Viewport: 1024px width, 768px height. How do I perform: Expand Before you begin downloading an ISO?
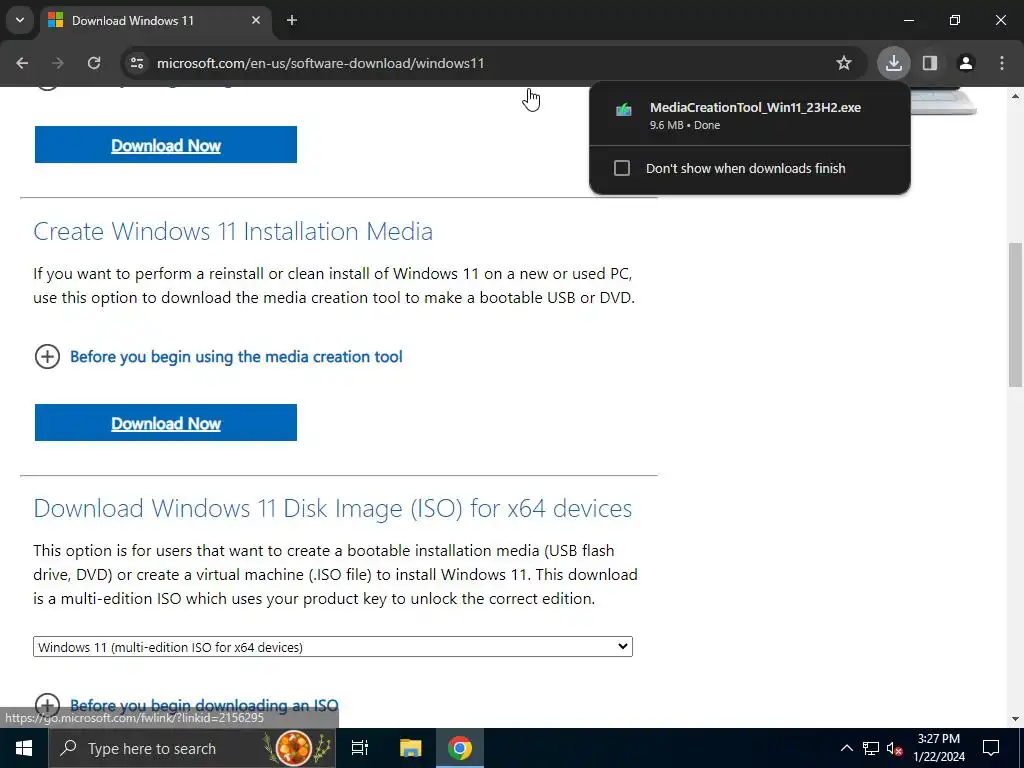(x=204, y=705)
